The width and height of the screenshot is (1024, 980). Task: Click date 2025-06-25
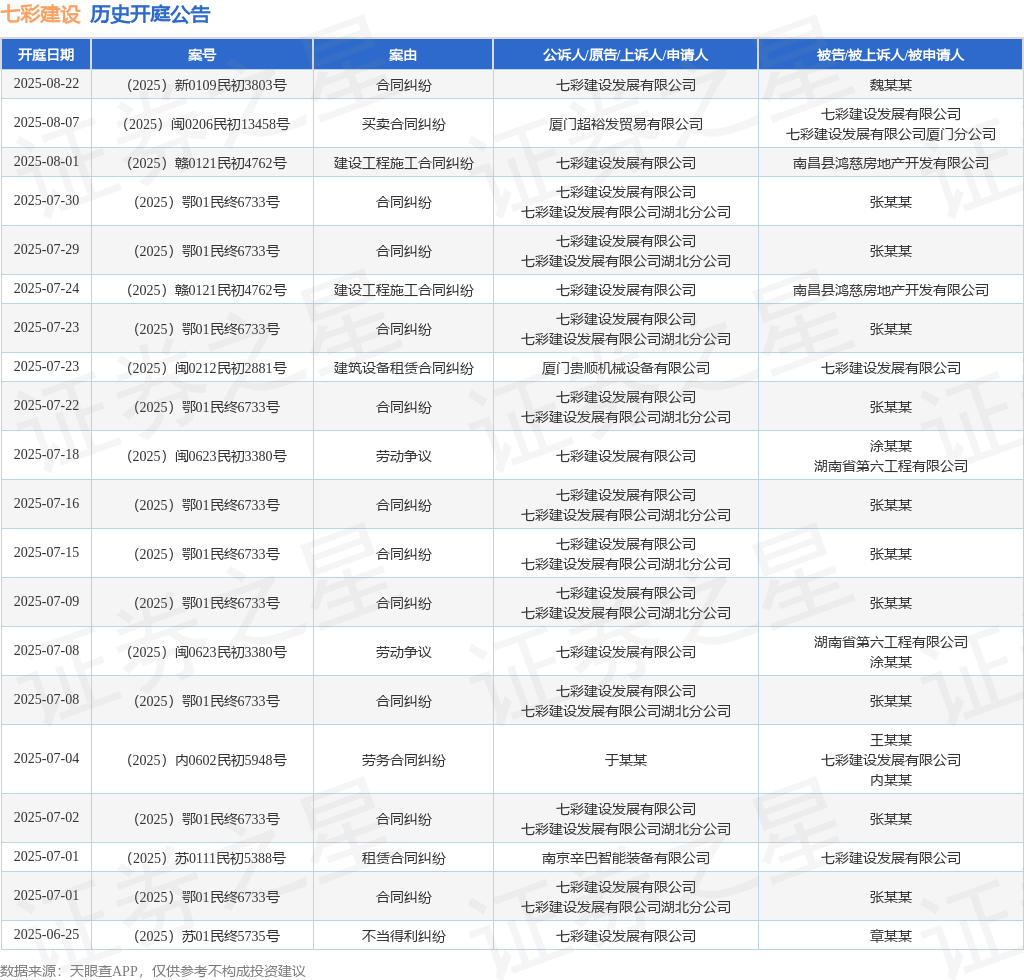(46, 934)
